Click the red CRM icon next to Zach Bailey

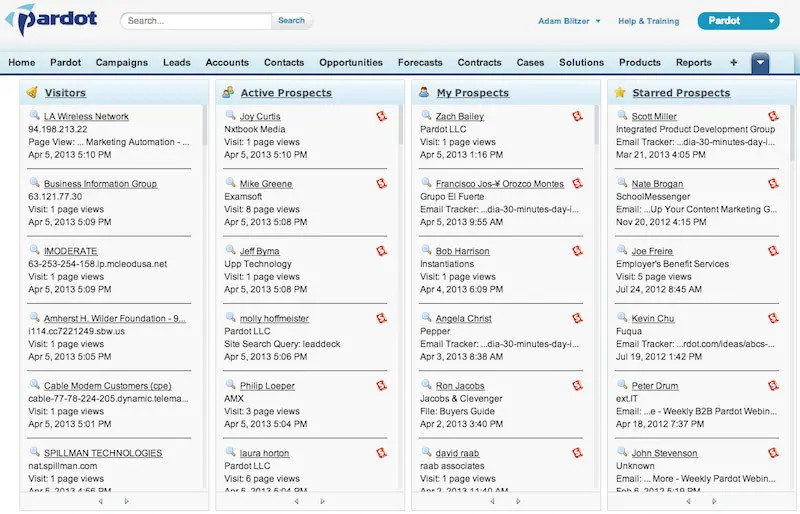tap(577, 117)
